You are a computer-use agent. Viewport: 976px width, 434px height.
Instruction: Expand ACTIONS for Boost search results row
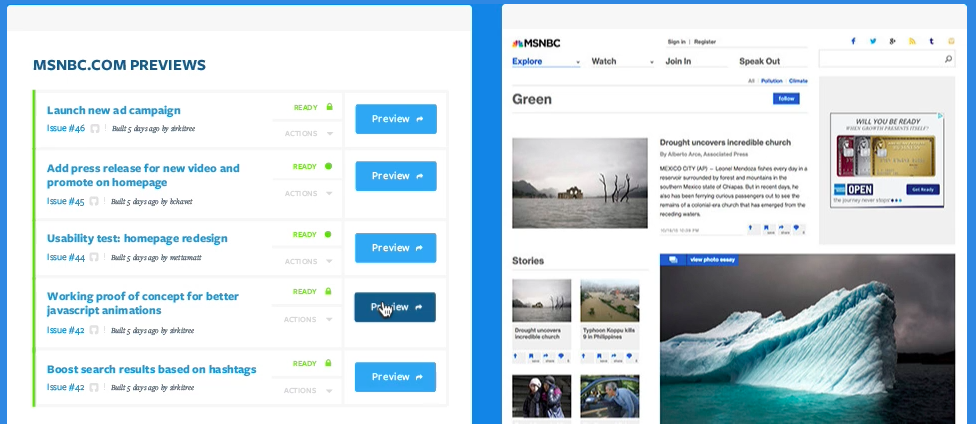309,390
